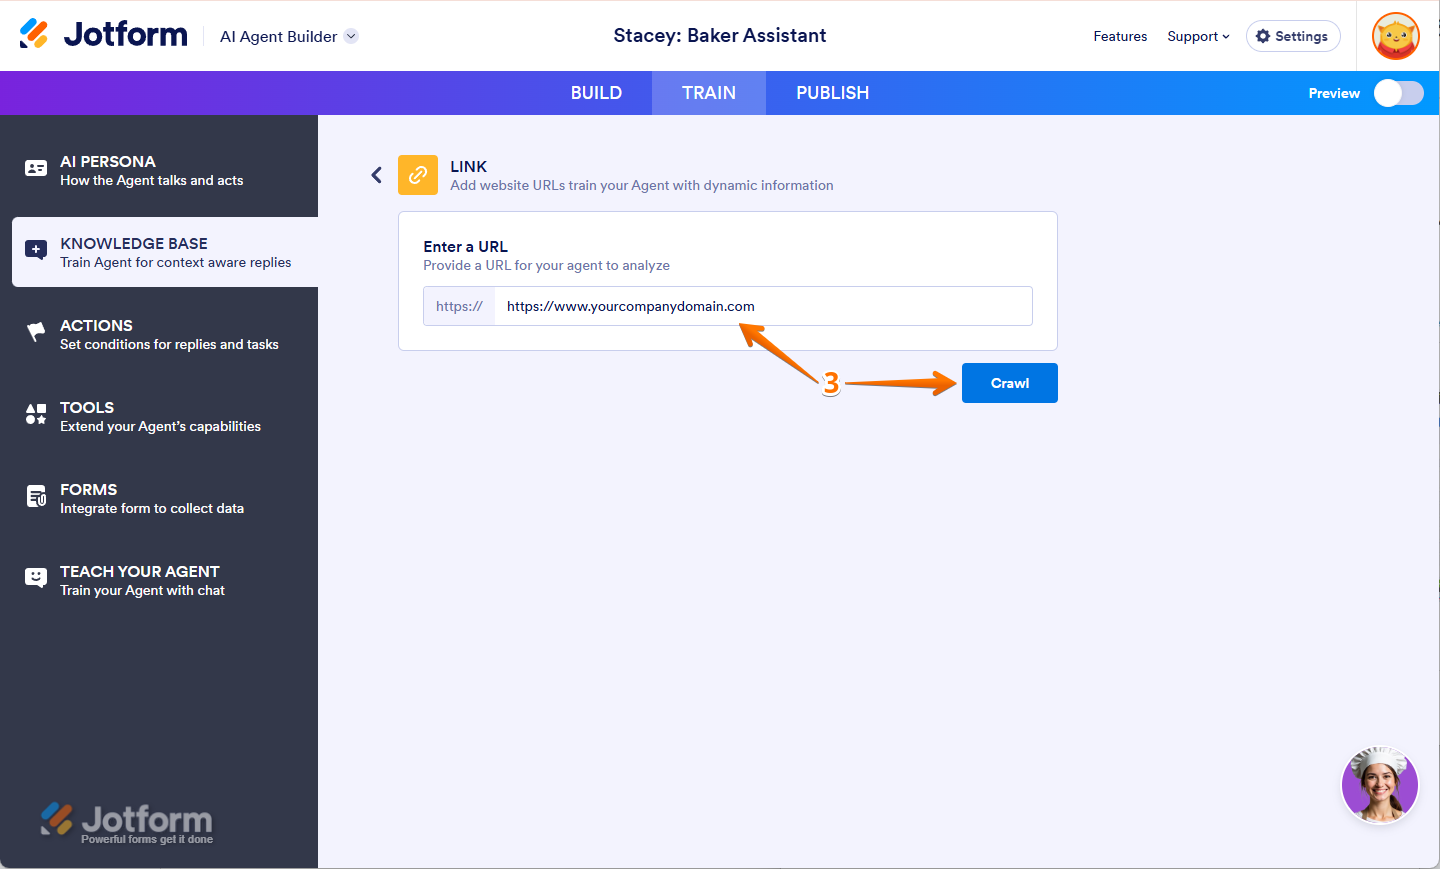Switch to the BUILD tab
This screenshot has width=1440, height=869.
tap(596, 93)
